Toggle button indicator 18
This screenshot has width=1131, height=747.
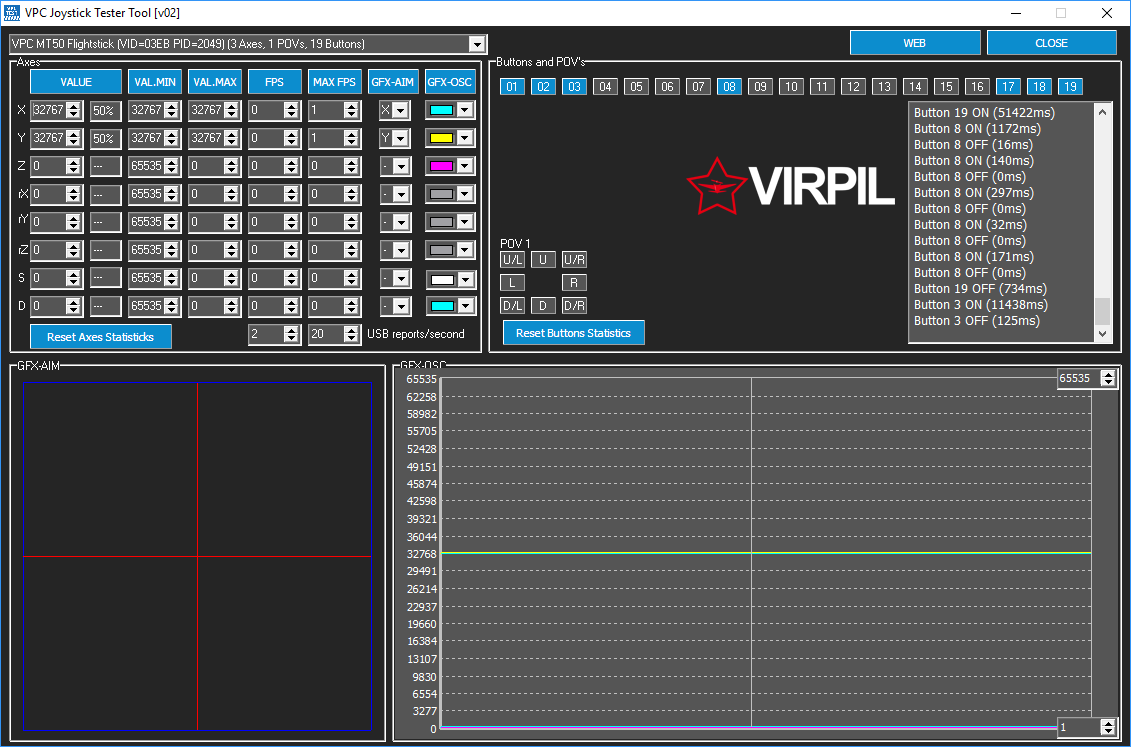1039,87
